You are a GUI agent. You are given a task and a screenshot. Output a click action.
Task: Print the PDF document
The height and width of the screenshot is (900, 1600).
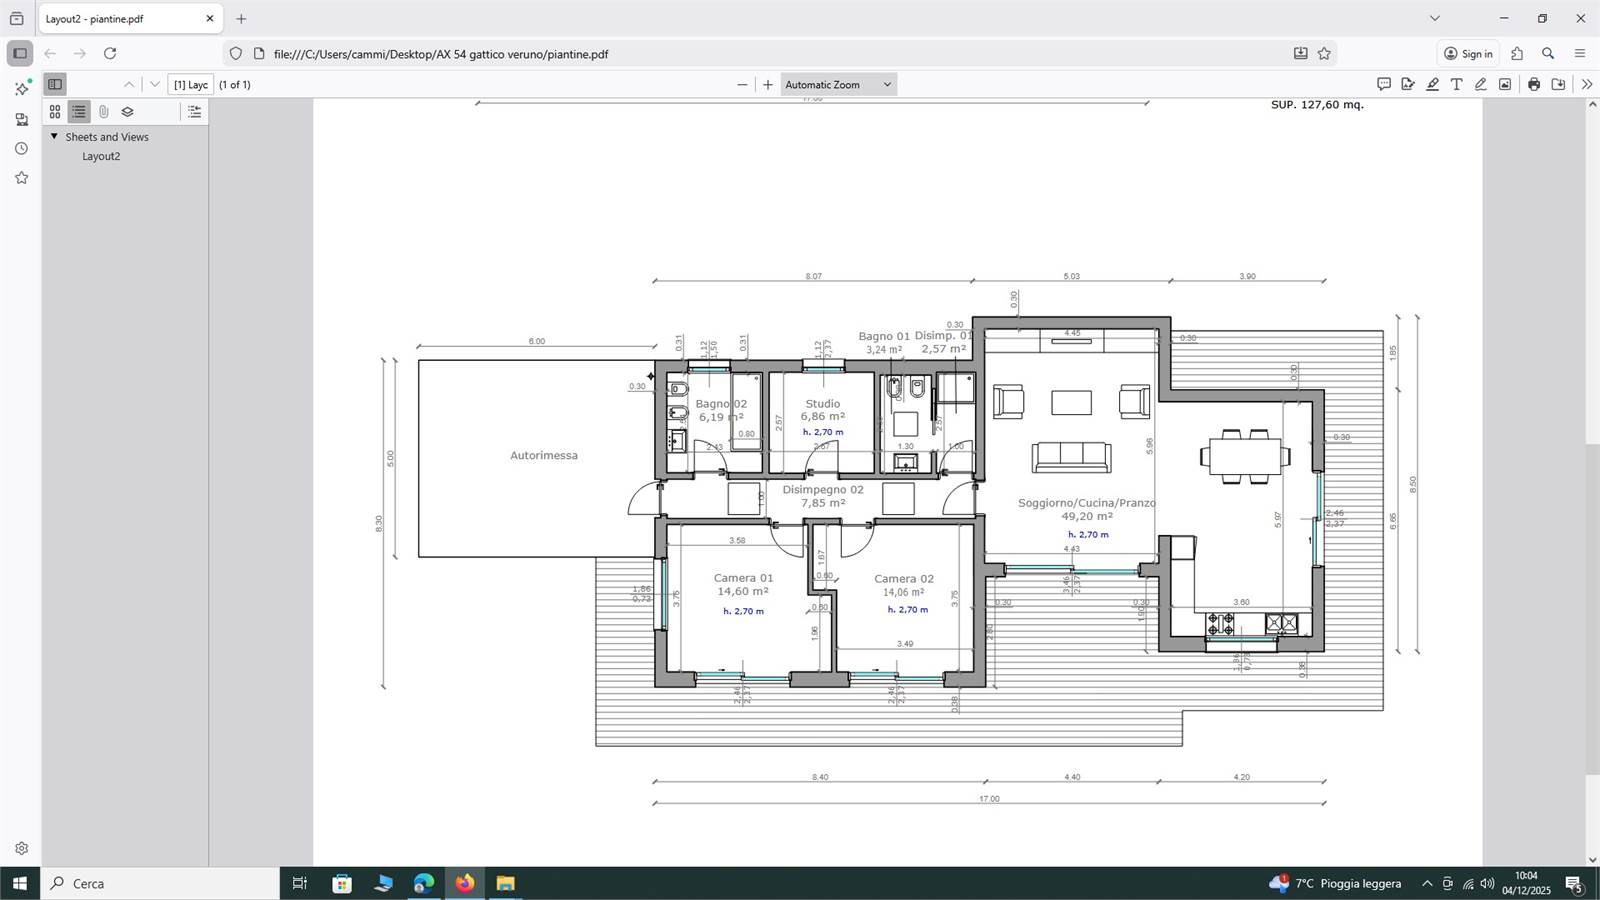pos(1533,84)
